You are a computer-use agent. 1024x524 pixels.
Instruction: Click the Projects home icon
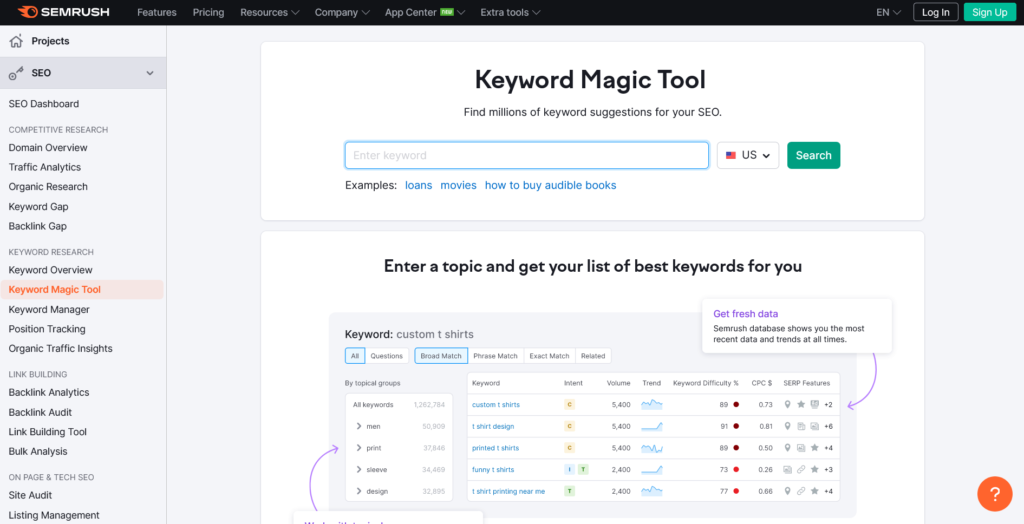tap(16, 41)
